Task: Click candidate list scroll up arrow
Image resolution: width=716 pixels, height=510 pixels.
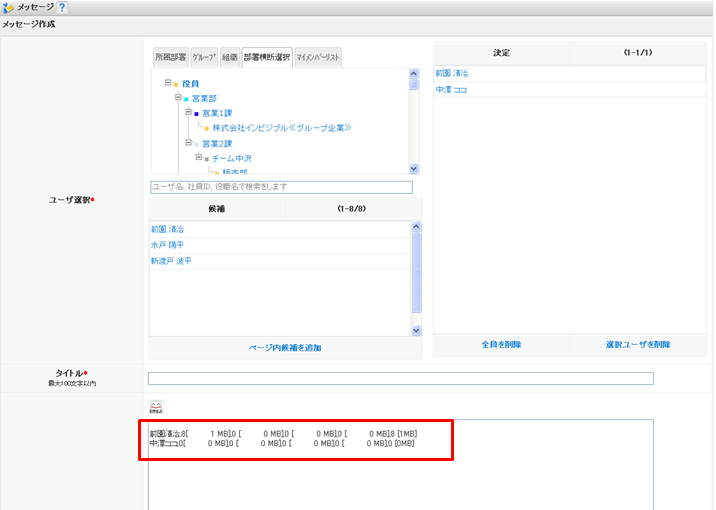Action: tap(416, 228)
